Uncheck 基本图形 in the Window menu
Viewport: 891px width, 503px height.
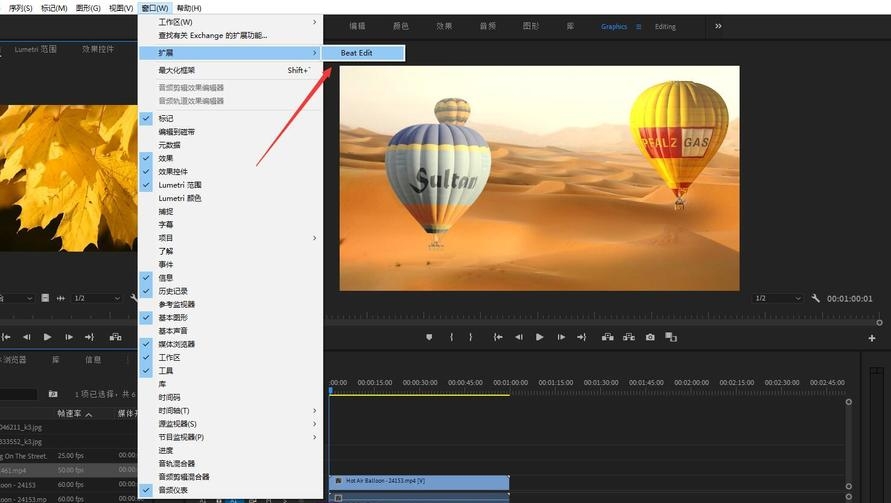(x=146, y=317)
